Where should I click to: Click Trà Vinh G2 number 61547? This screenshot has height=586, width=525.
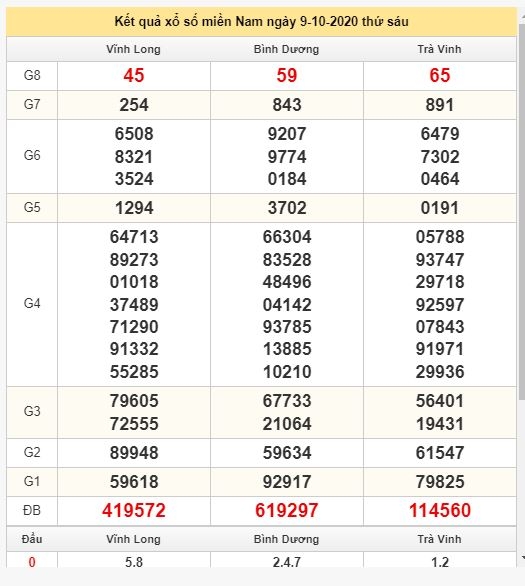coord(440,453)
